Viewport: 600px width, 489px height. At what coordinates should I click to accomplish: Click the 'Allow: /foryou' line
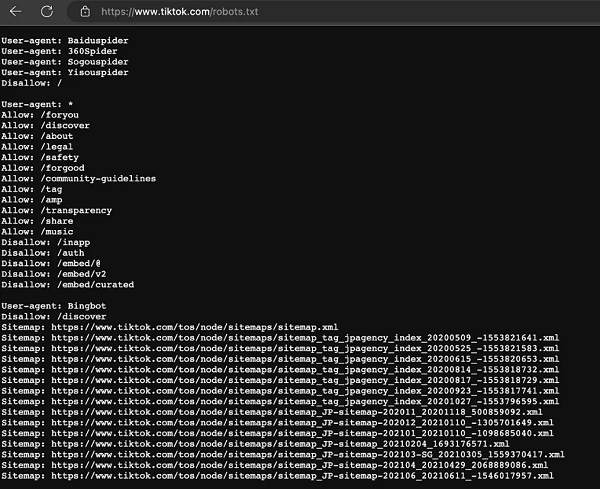[40, 115]
